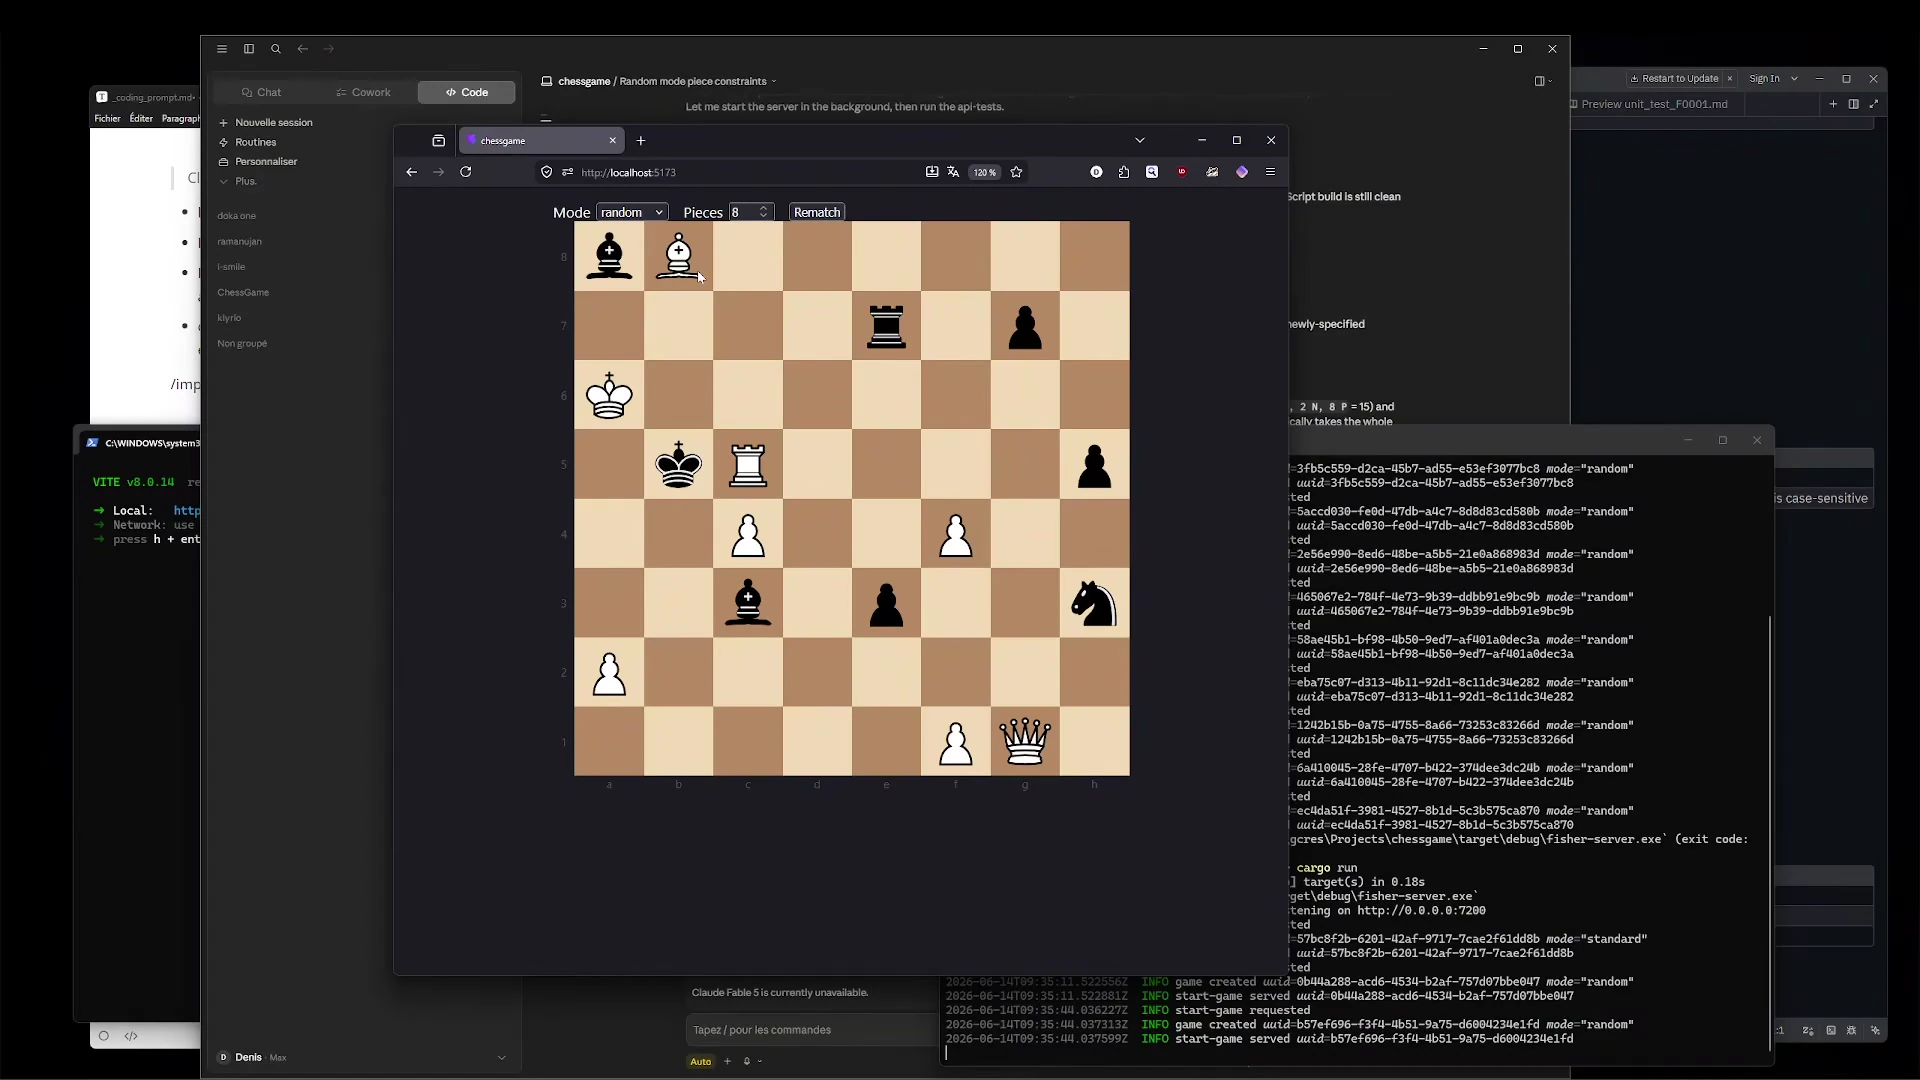Expand the Denis account menu chevron
The image size is (1920, 1080).
tap(501, 1058)
